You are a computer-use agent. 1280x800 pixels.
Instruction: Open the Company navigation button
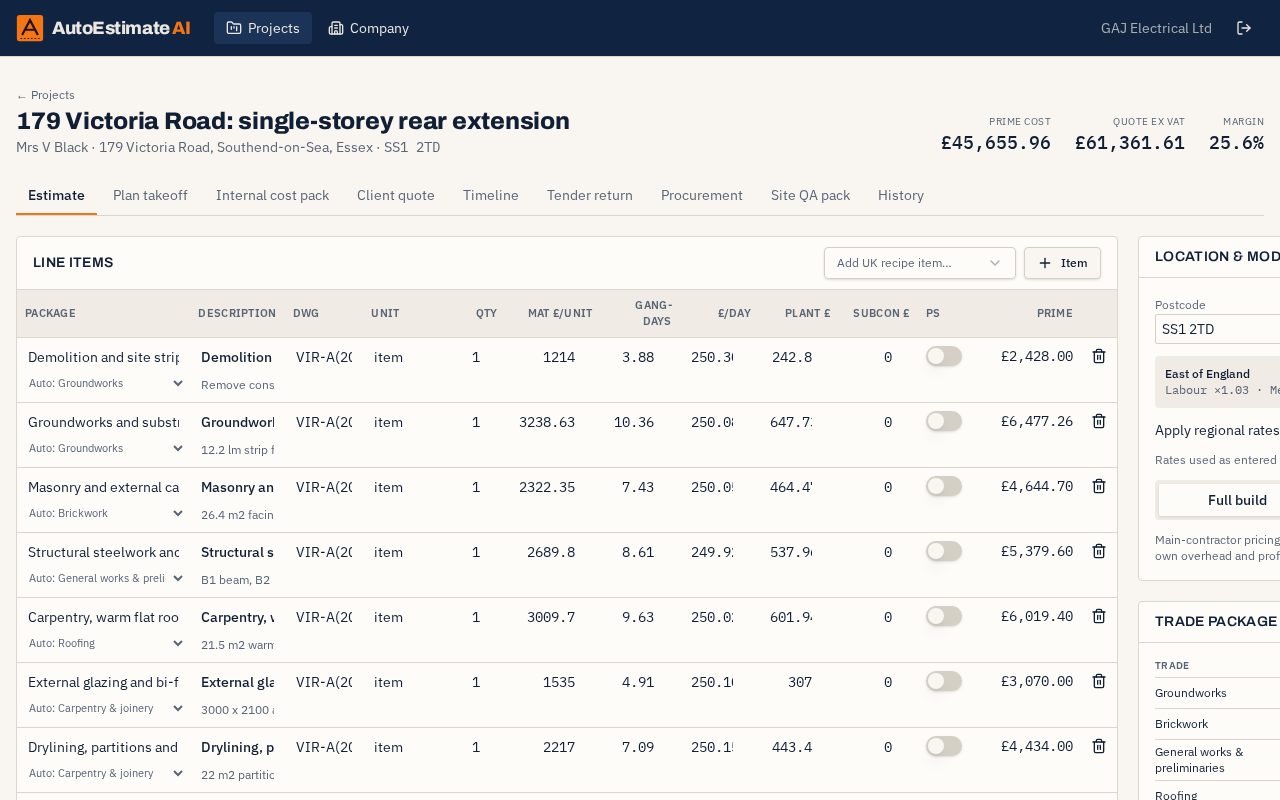(369, 28)
